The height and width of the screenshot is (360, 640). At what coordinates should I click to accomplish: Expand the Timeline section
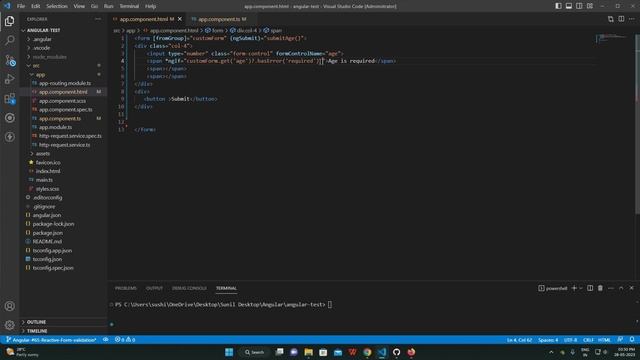pyautogui.click(x=37, y=331)
